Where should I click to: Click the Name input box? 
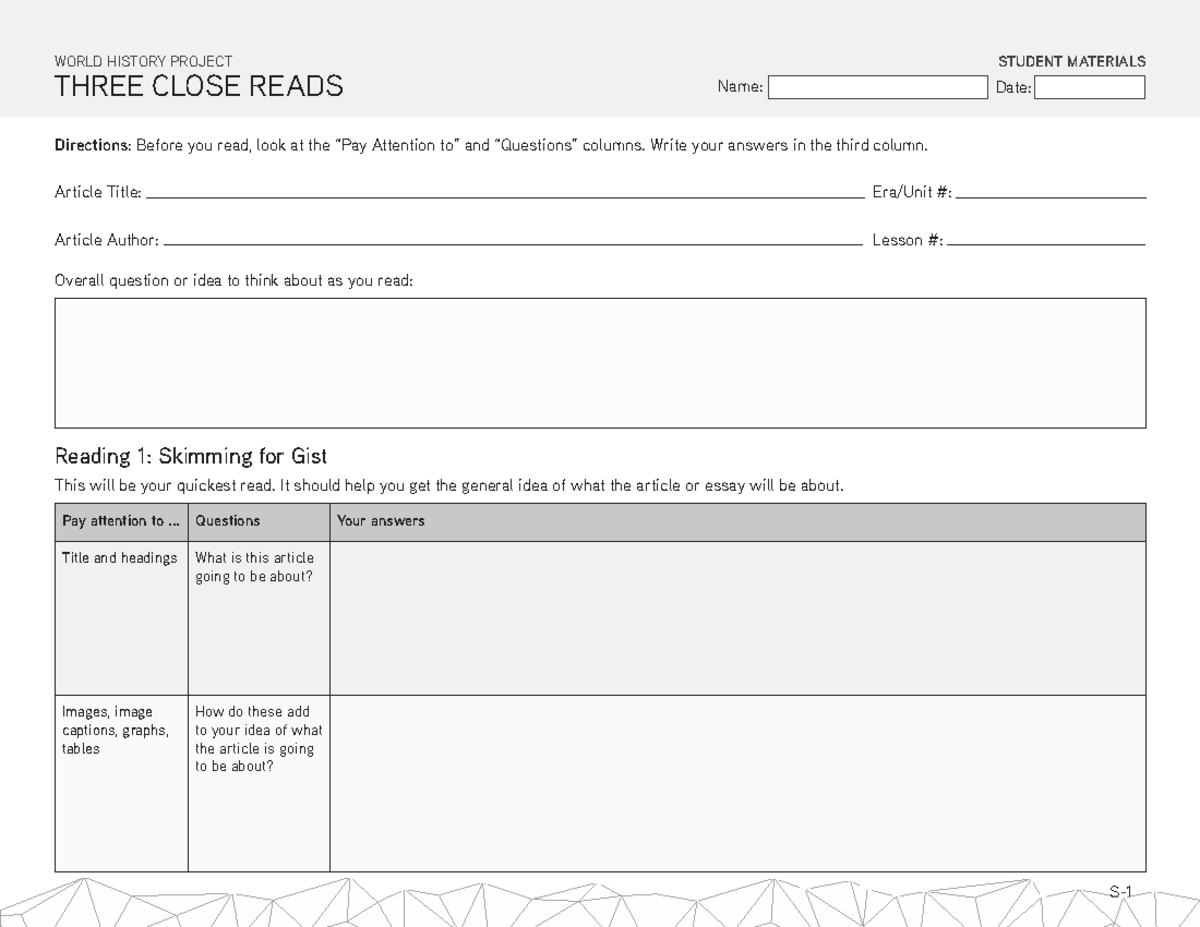pyautogui.click(x=877, y=87)
